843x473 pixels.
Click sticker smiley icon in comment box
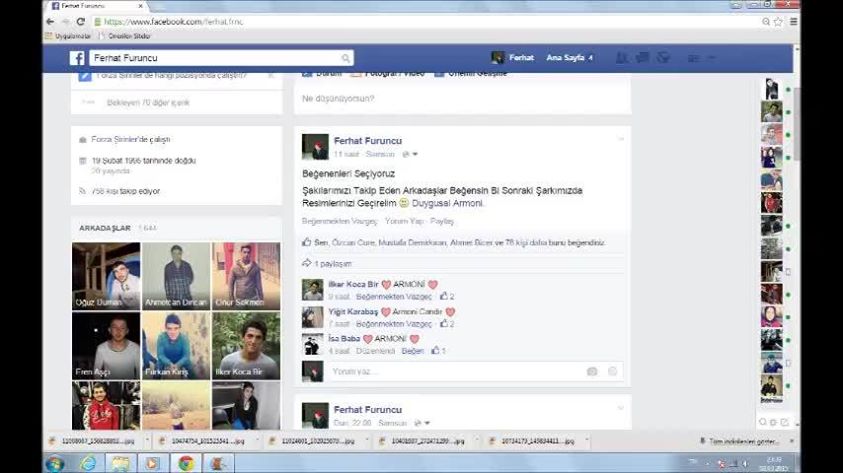pos(612,371)
